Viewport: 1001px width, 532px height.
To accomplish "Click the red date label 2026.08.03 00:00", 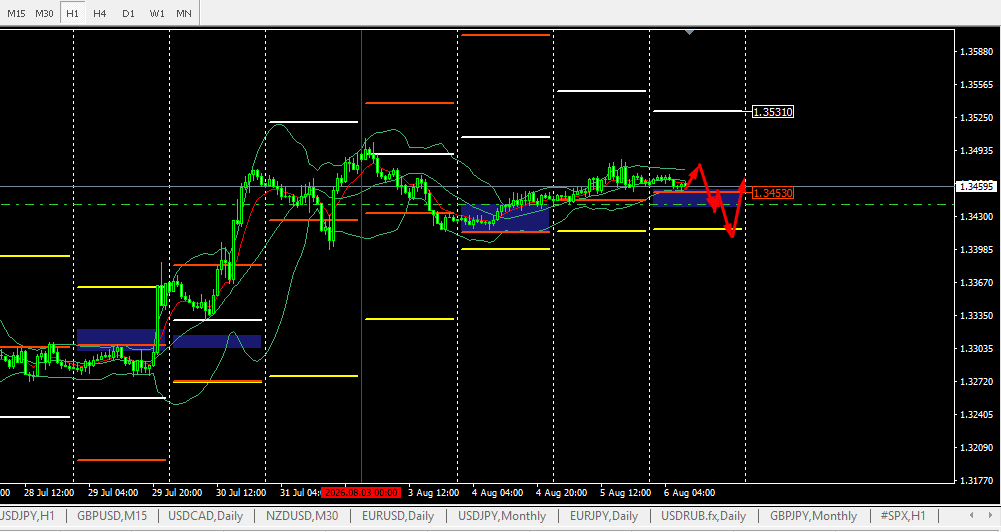I will [361, 492].
